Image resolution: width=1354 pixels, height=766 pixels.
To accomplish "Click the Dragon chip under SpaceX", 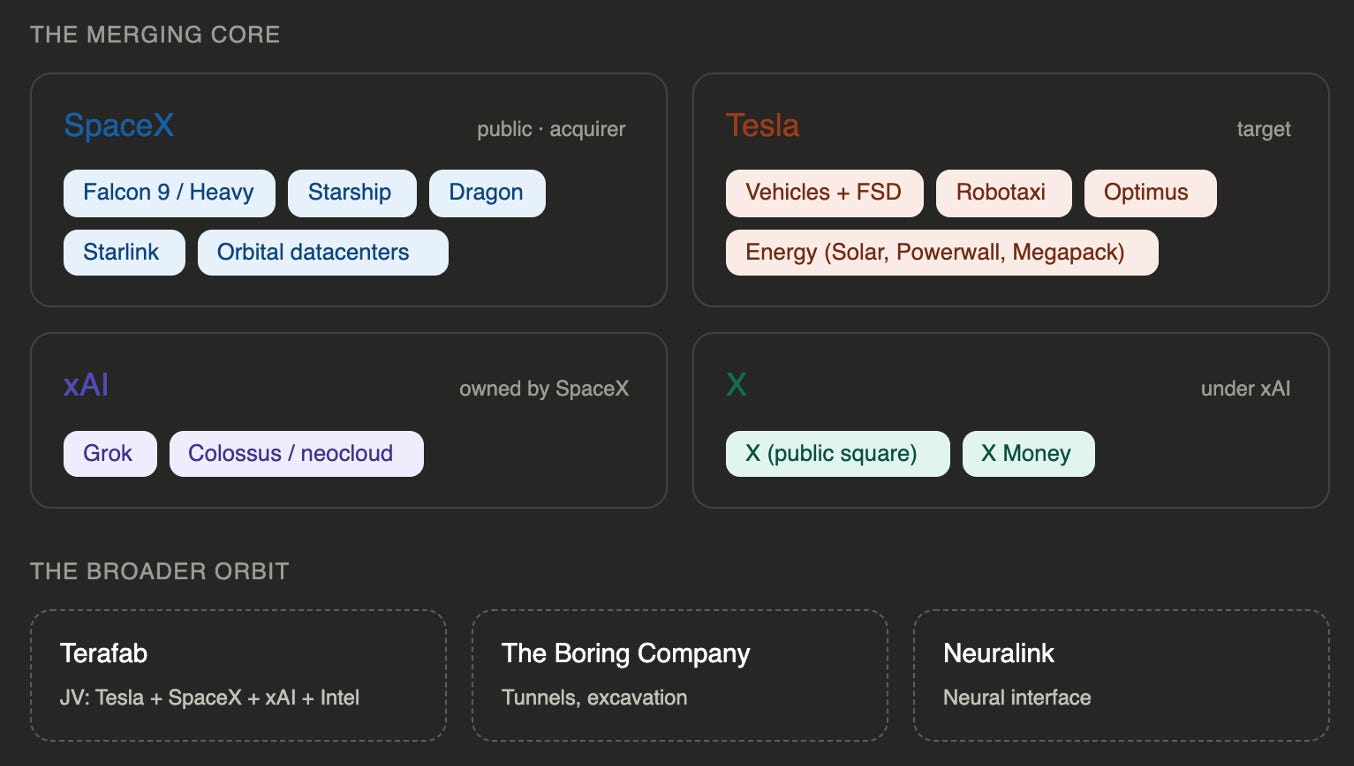I will click(x=487, y=193).
